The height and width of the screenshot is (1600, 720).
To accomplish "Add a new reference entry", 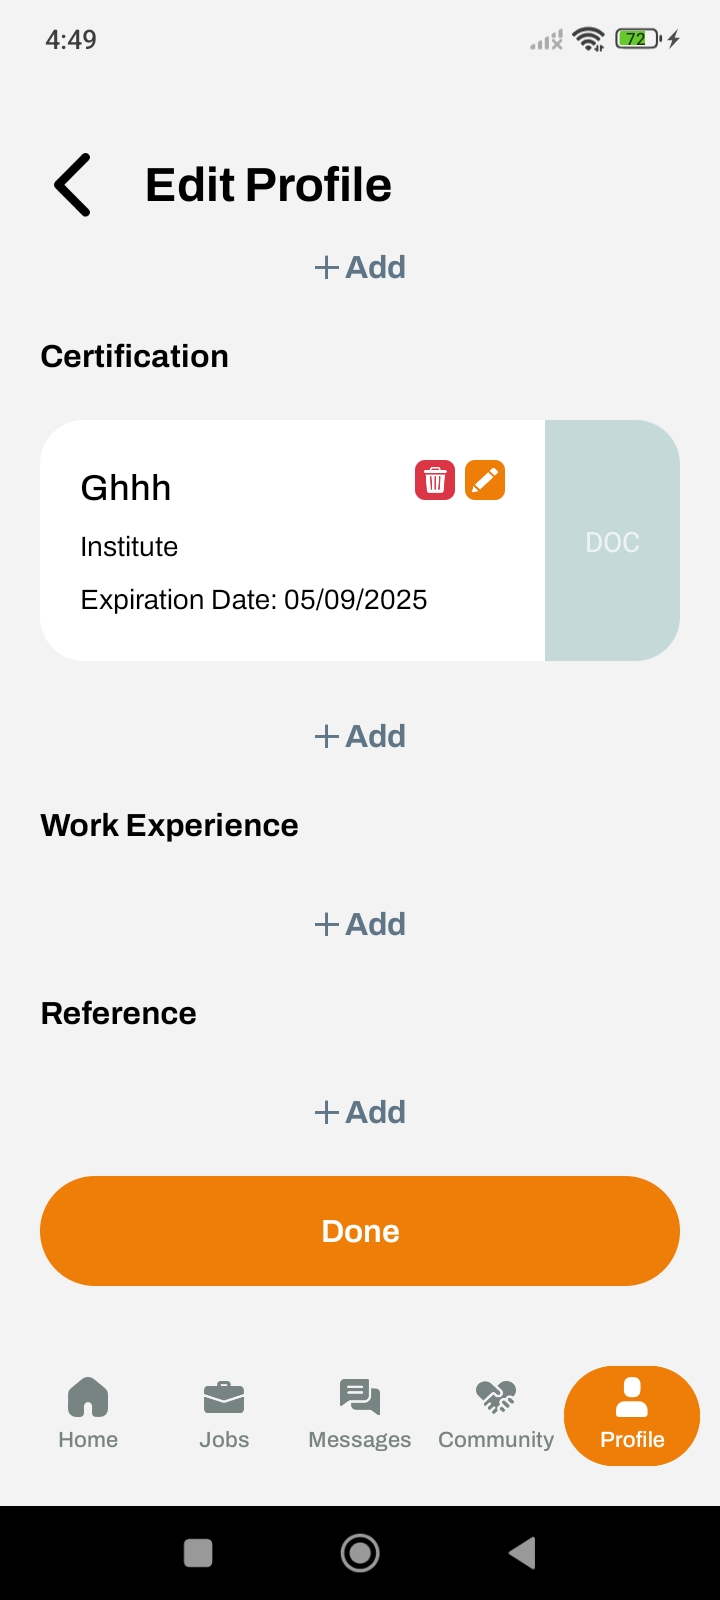I will point(360,1113).
